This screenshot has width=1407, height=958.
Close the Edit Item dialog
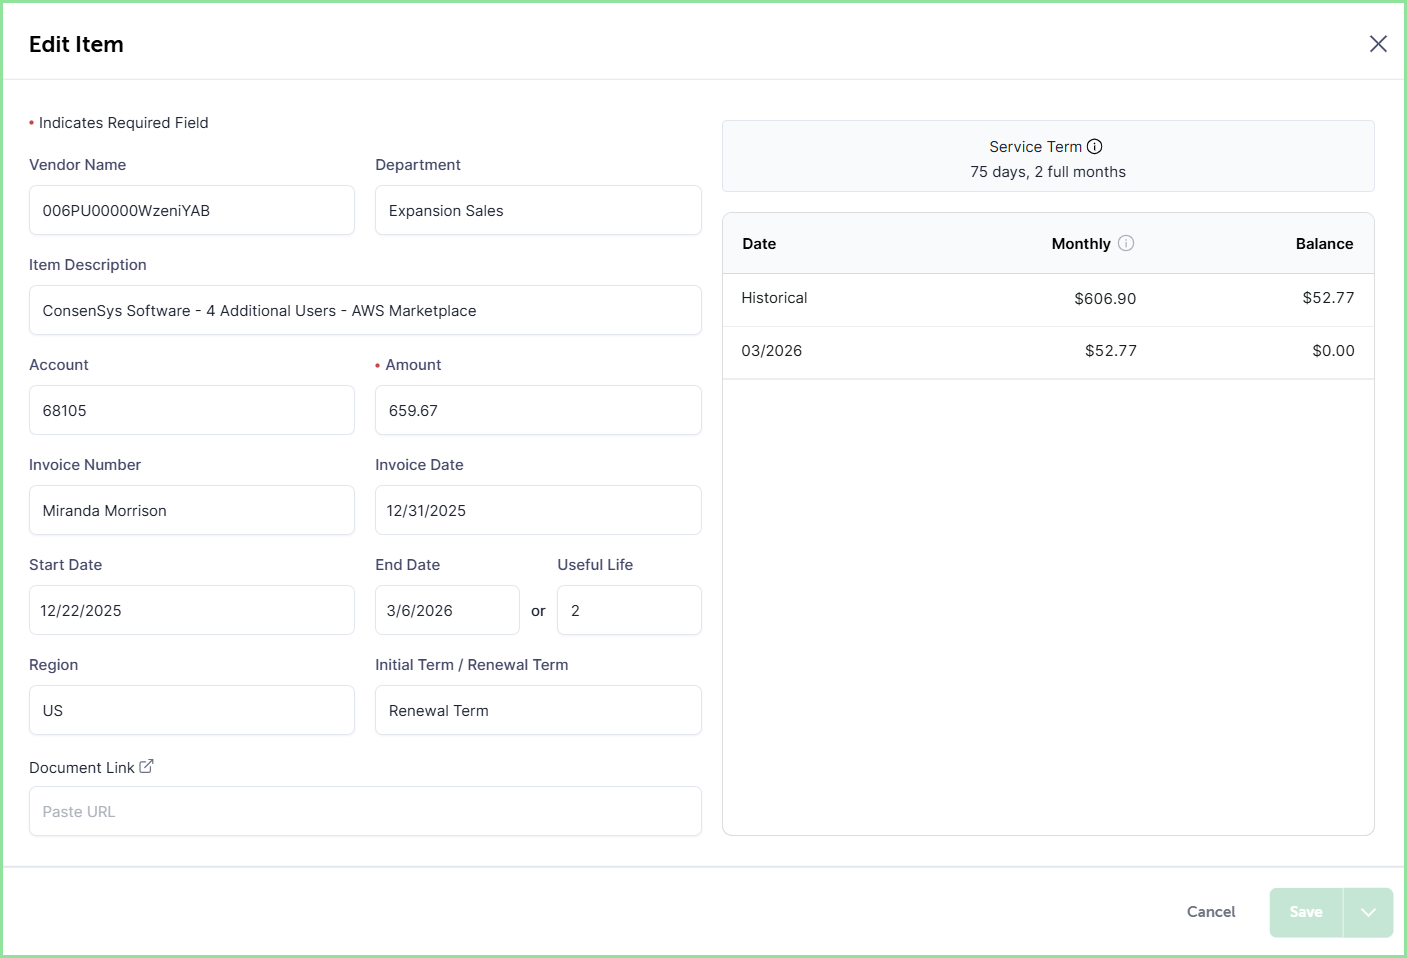pos(1378,44)
